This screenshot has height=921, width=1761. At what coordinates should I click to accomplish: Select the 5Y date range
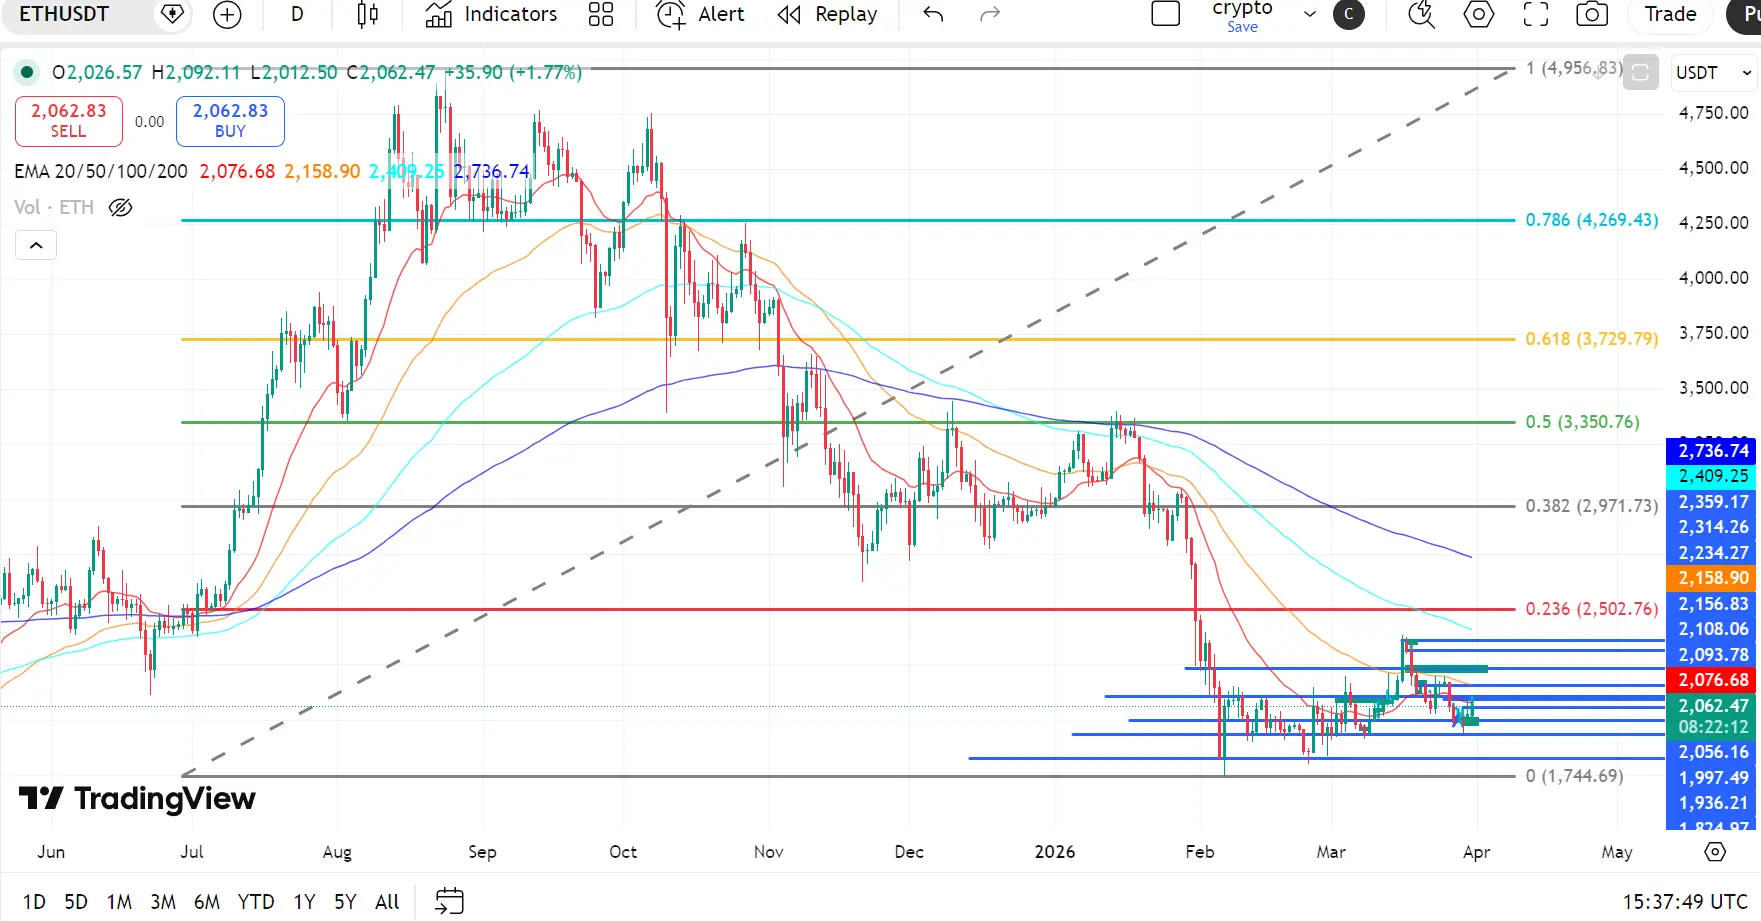[345, 902]
